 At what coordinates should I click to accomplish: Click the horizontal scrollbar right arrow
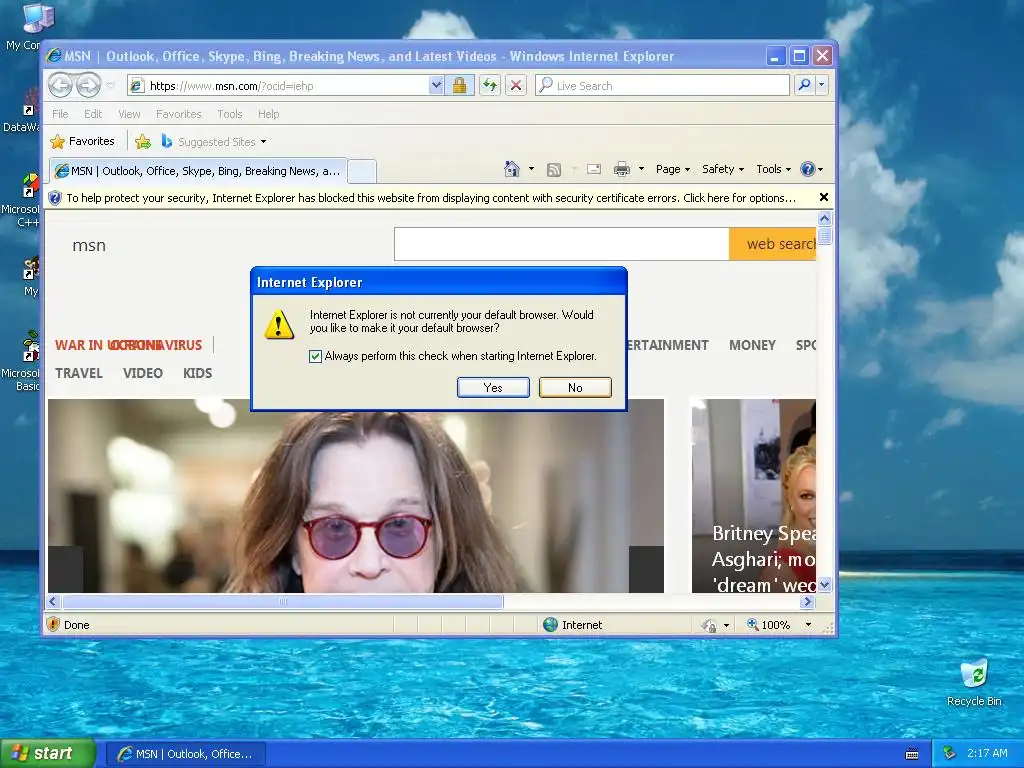point(808,601)
